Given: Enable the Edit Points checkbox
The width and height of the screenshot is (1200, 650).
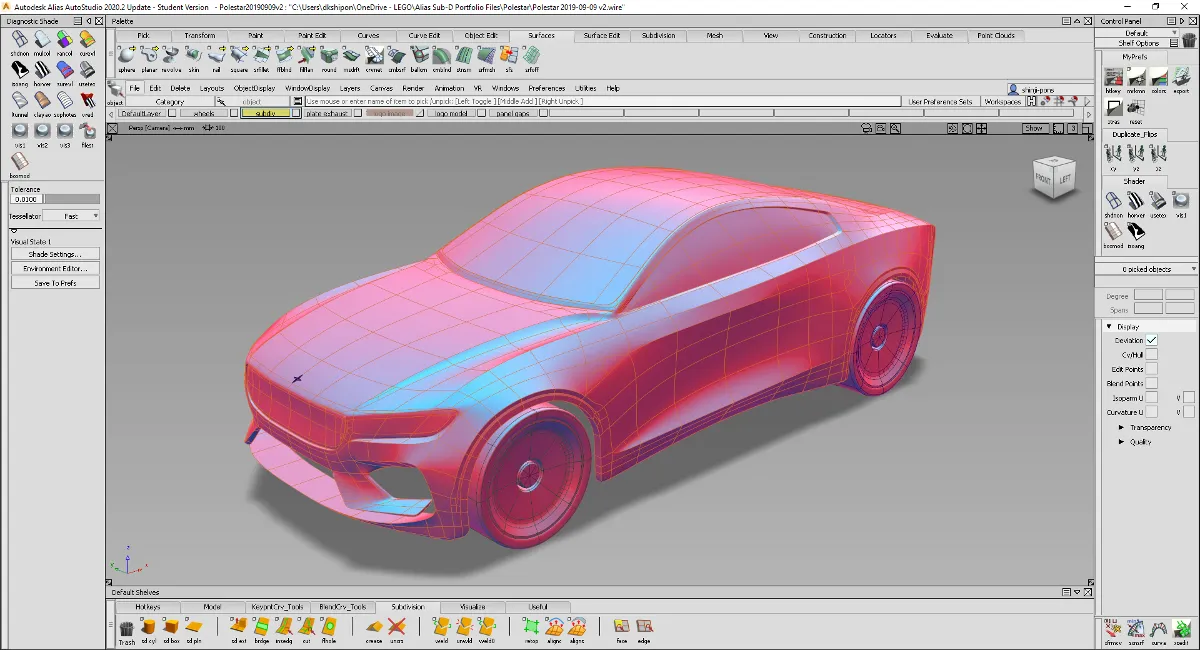Looking at the screenshot, I should point(1152,369).
